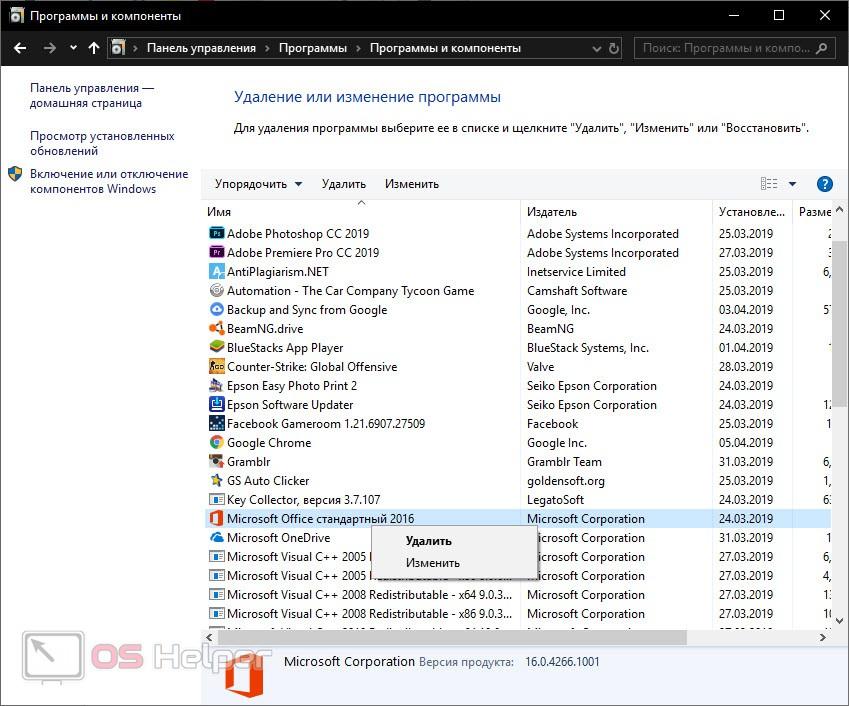Image resolution: width=849 pixels, height=706 pixels.
Task: Click the vertical scrollbar down arrow
Action: [x=839, y=621]
